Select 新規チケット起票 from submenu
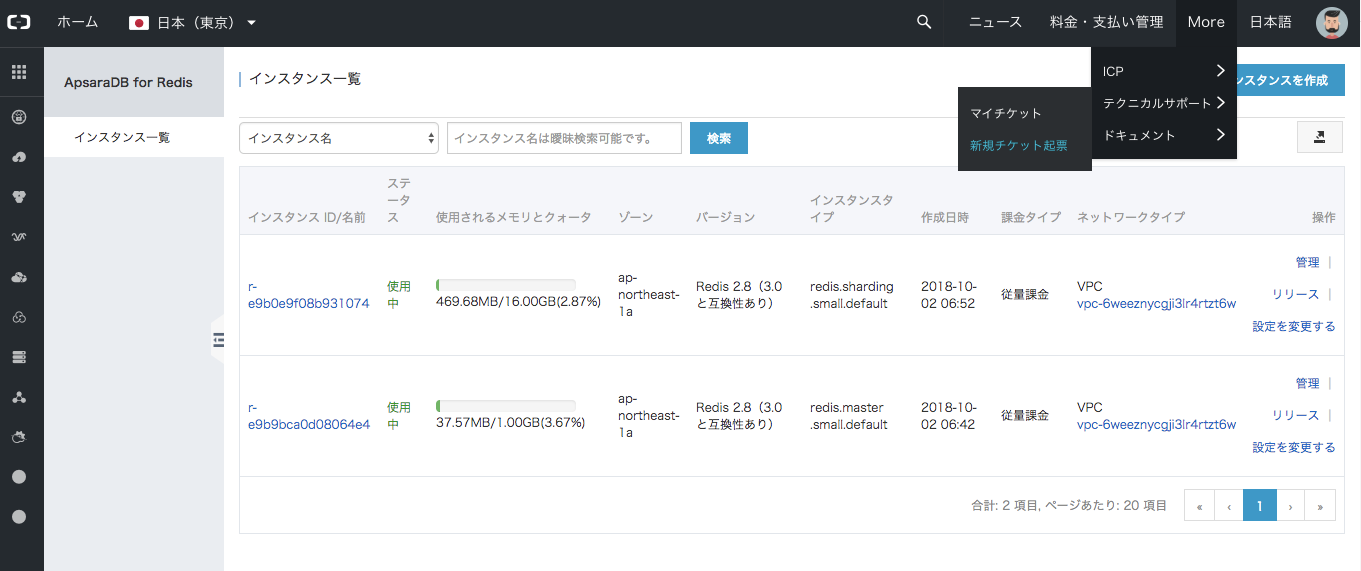Image resolution: width=1361 pixels, height=571 pixels. [x=1019, y=145]
